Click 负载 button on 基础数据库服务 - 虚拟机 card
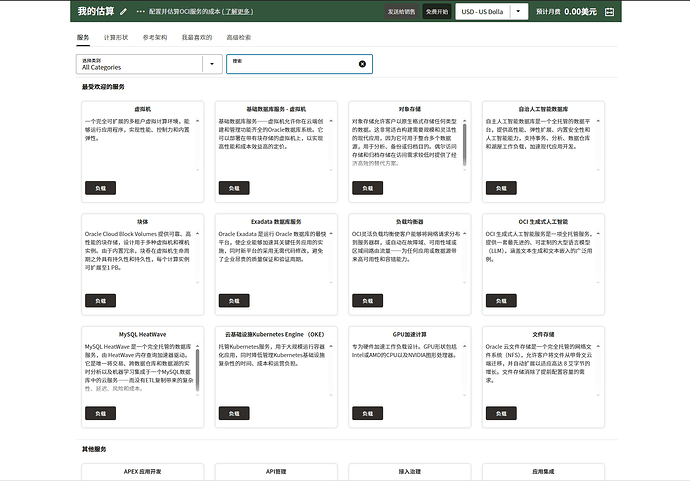Image resolution: width=690 pixels, height=481 pixels. point(234,188)
